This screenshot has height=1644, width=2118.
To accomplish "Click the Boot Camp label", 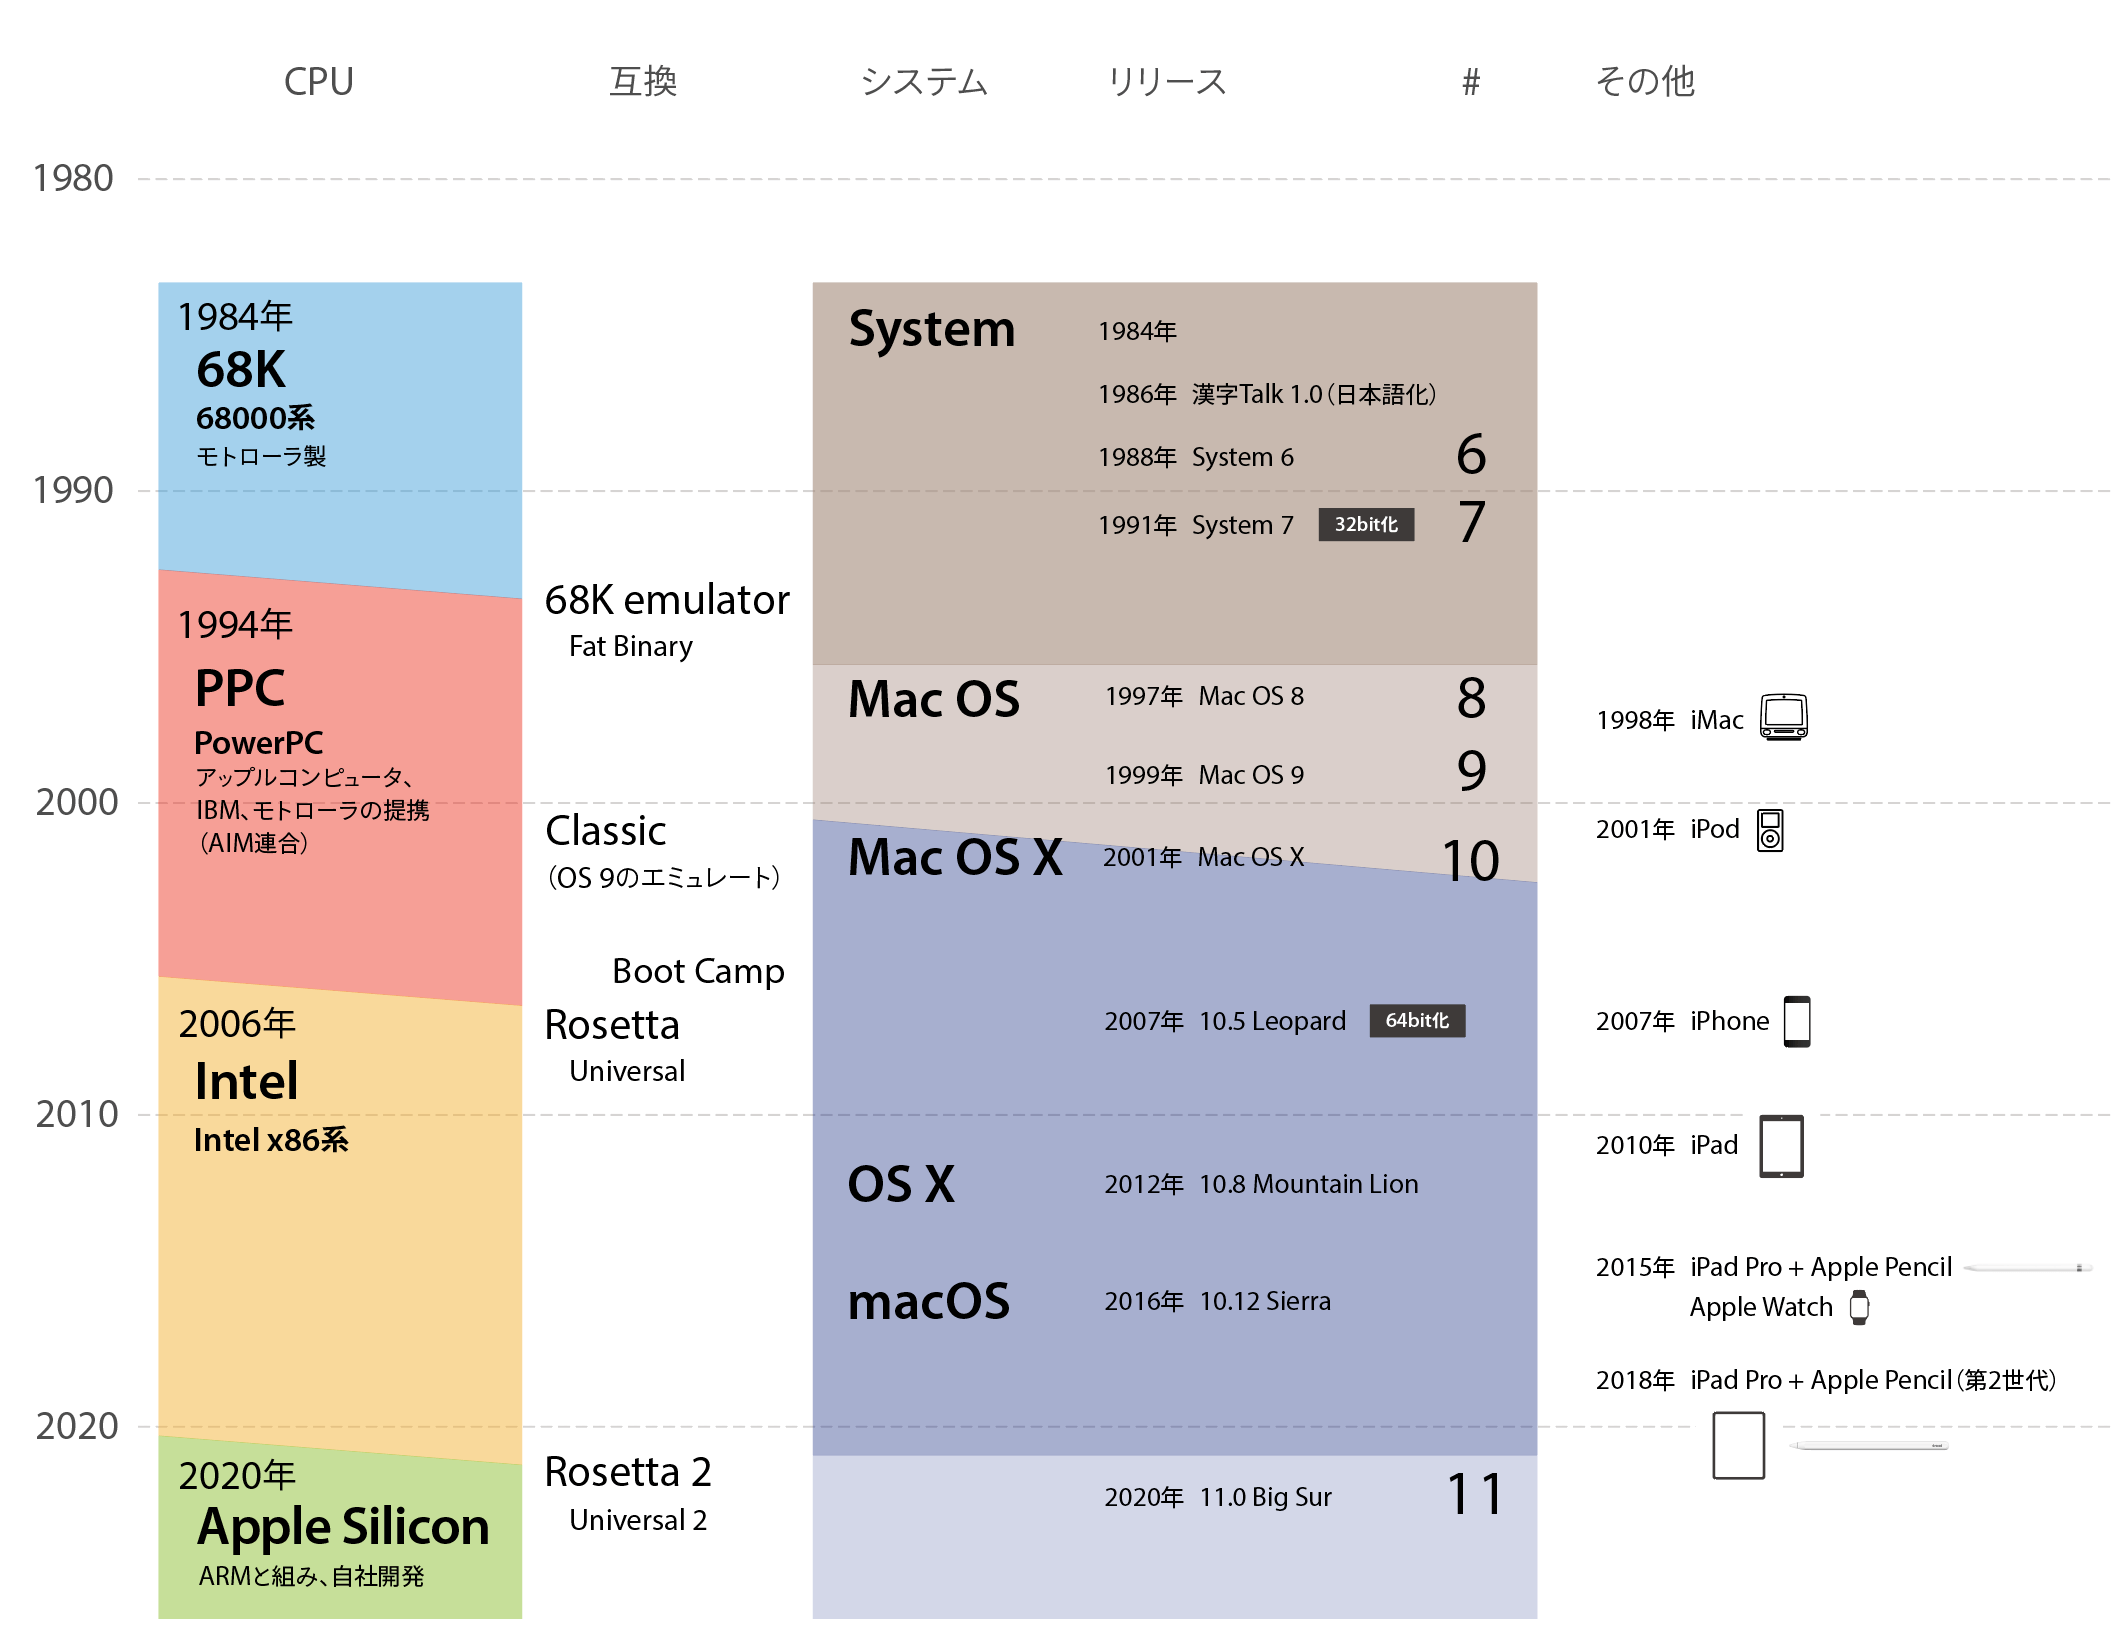I will pyautogui.click(x=698, y=971).
